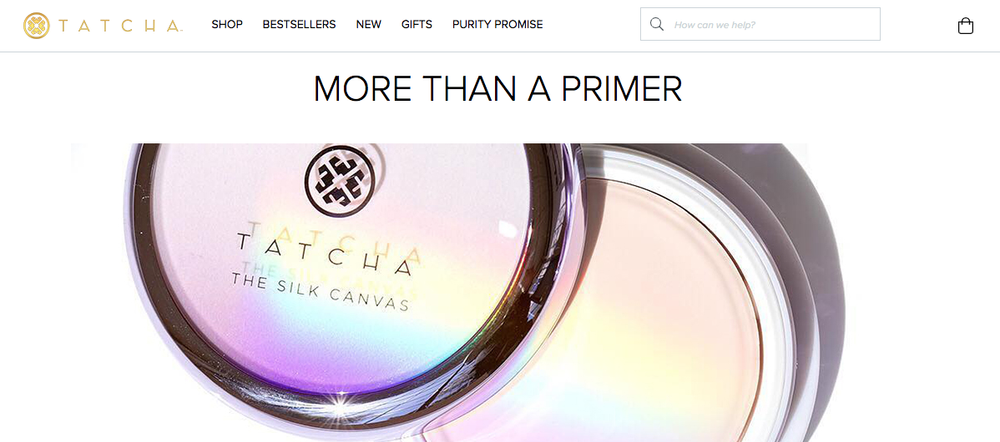Click THE SILK CANVAS text on lid

coord(320,291)
